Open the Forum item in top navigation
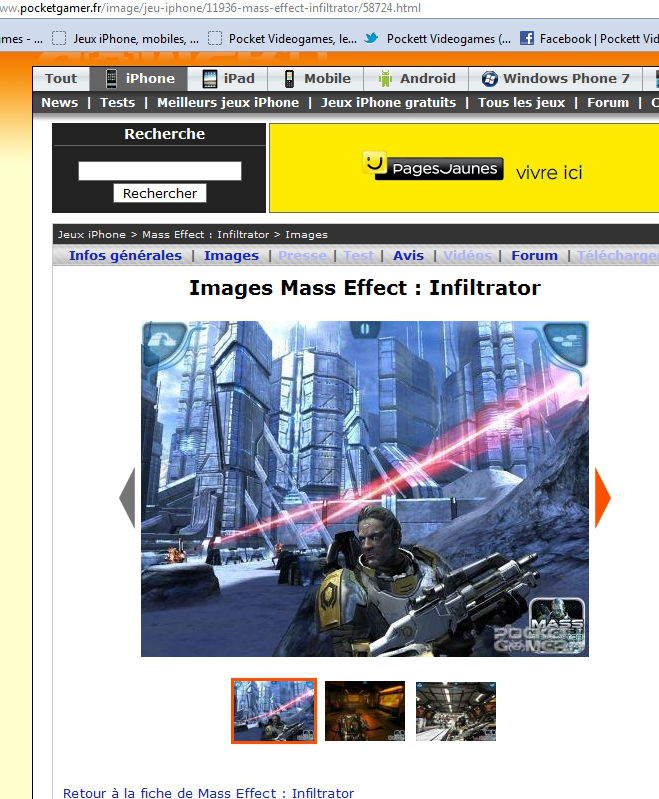 click(x=608, y=102)
